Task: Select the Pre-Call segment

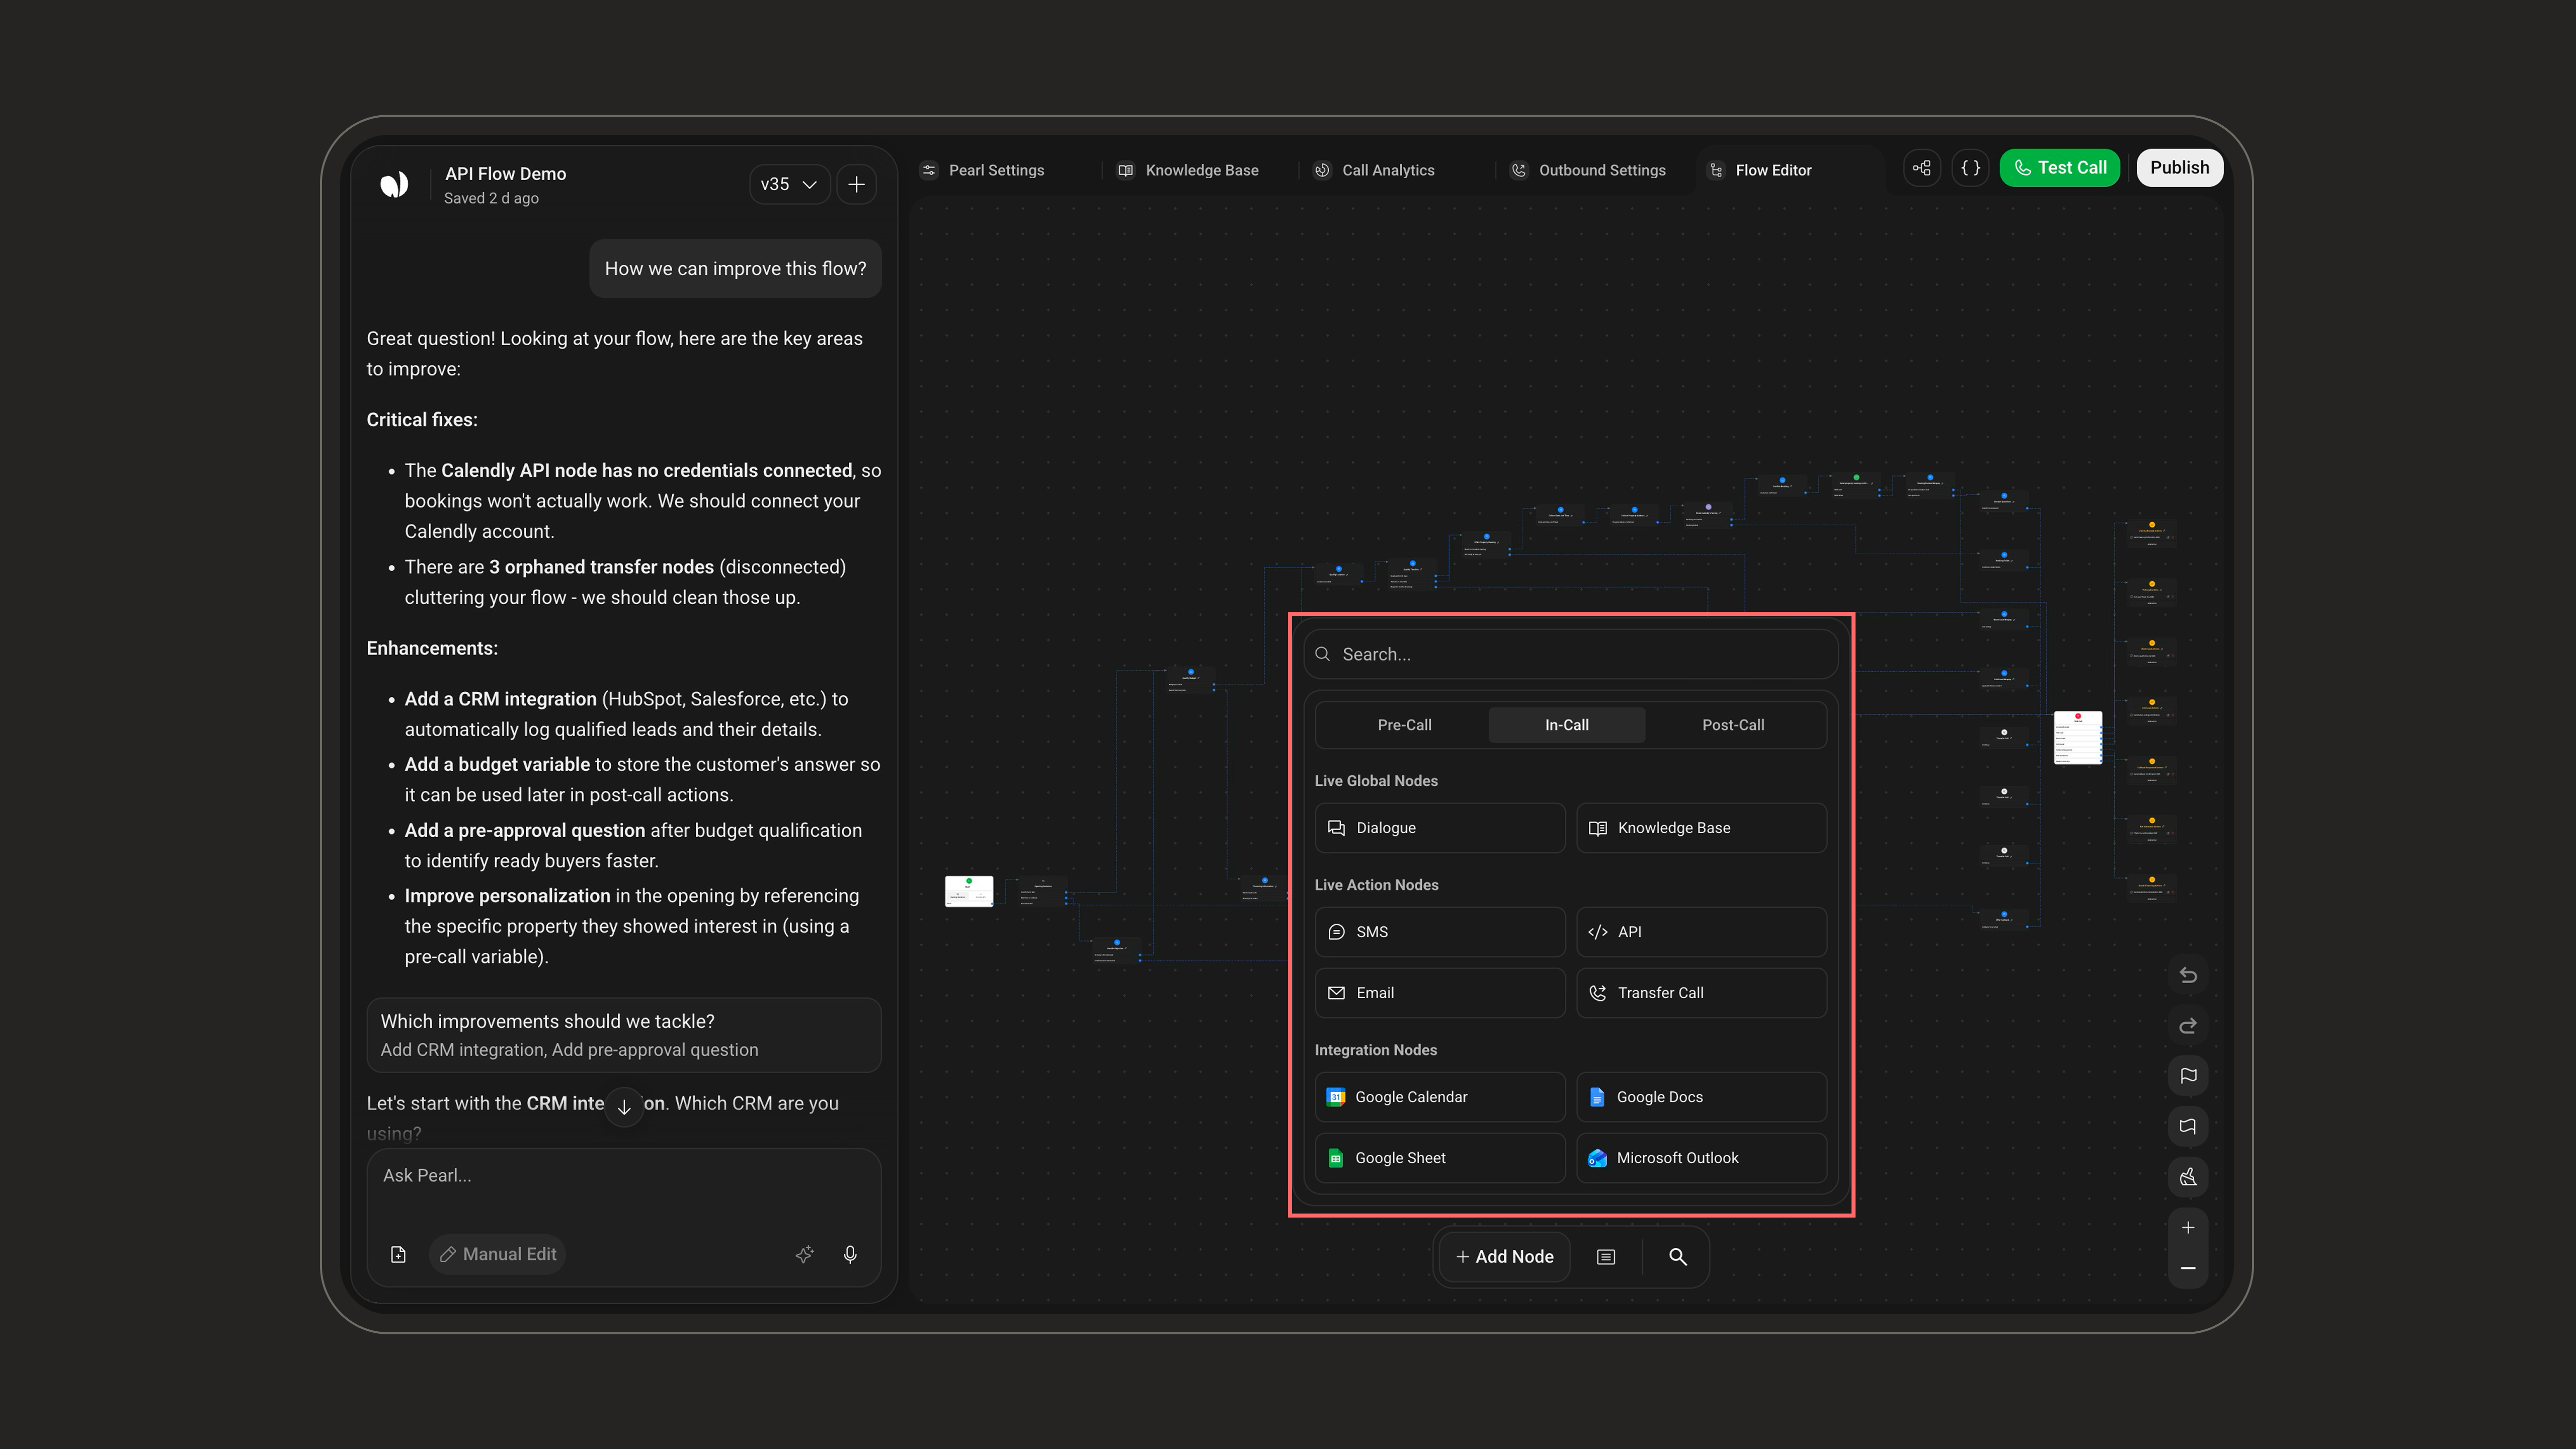Action: tap(1404, 725)
